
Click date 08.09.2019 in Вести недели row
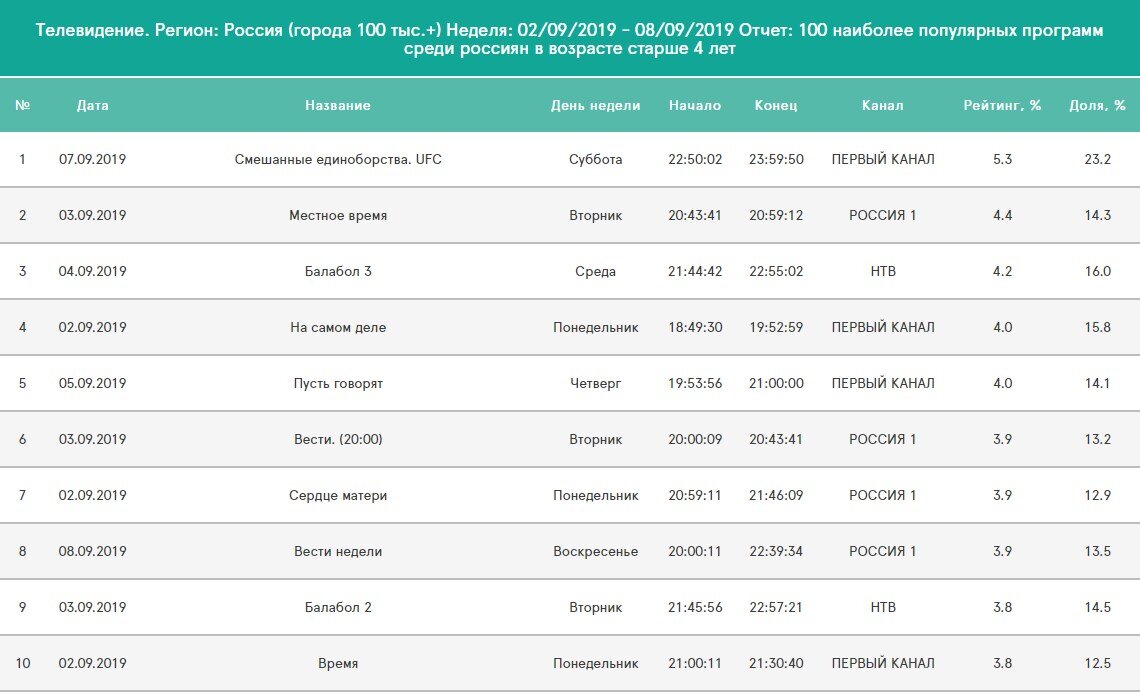click(92, 551)
